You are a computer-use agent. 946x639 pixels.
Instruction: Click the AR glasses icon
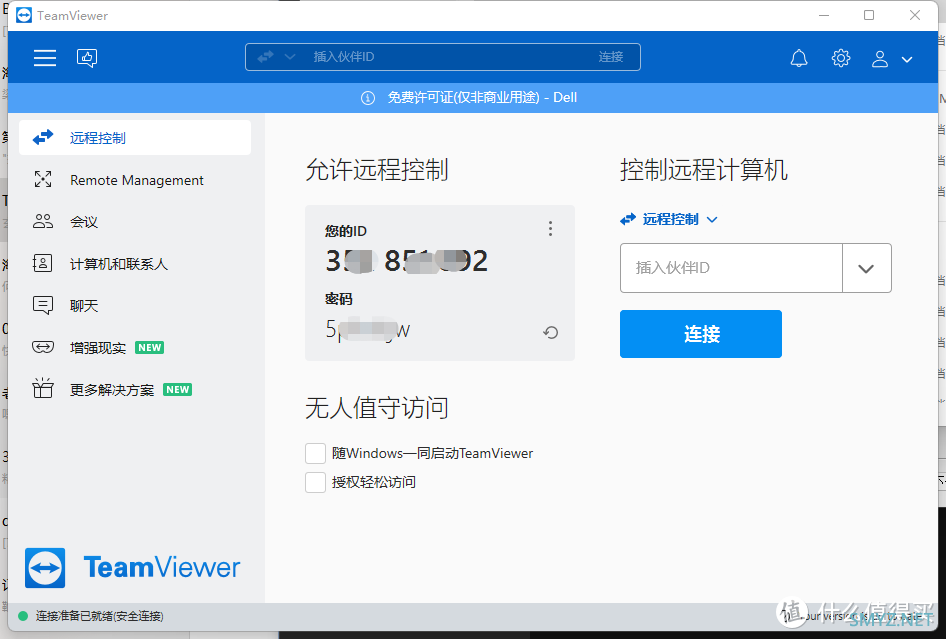43,347
